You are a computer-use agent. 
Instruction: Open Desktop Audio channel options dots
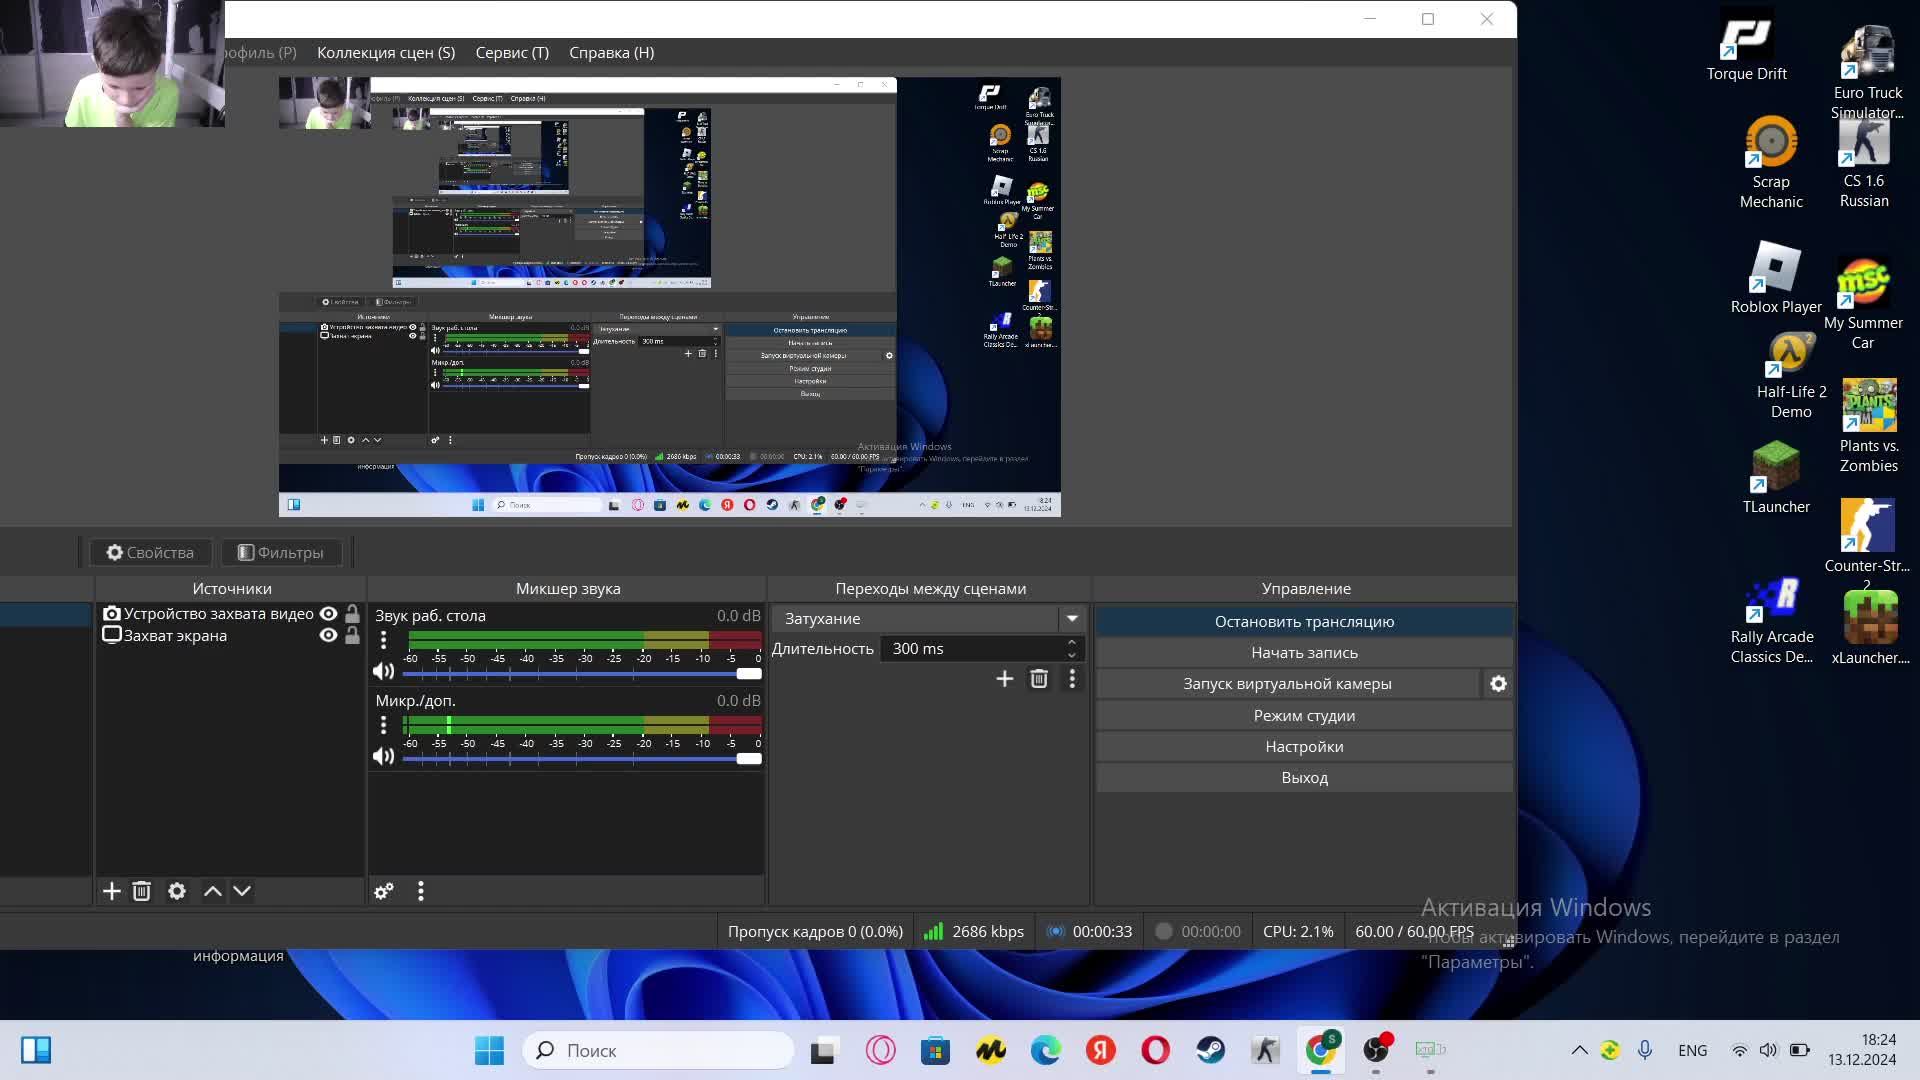[383, 640]
